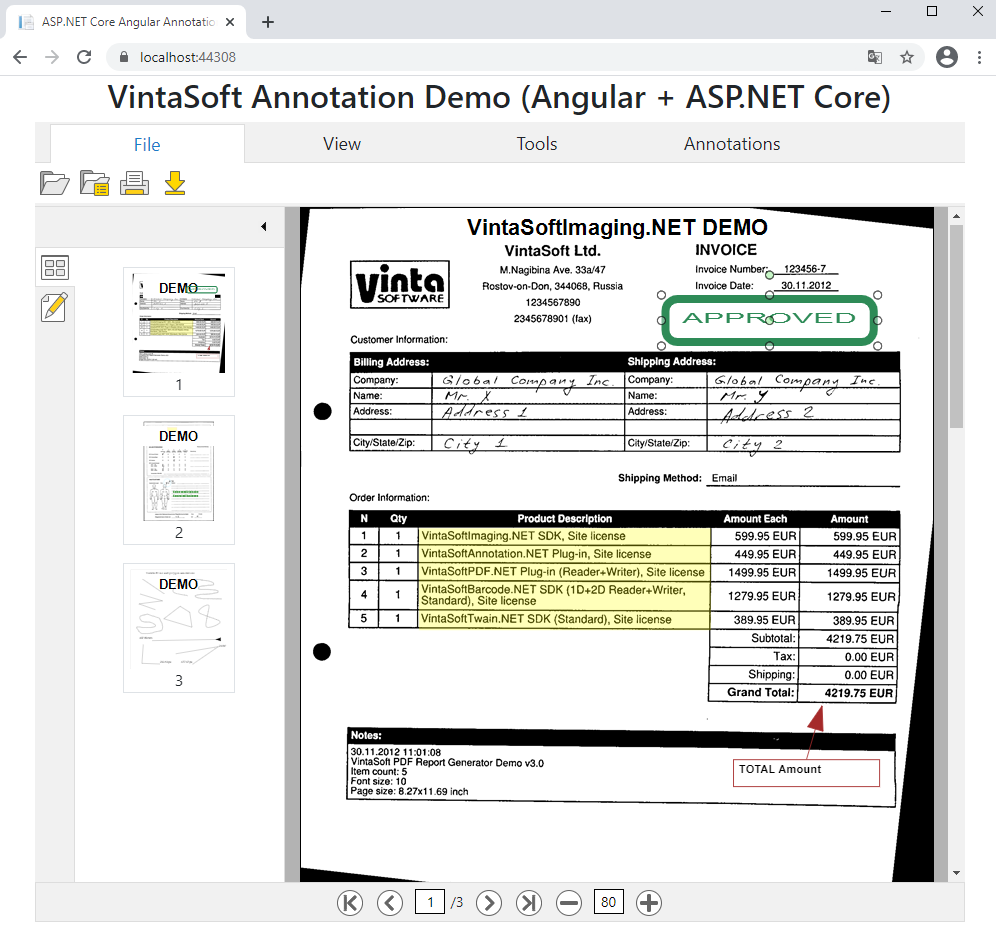Go to the first page
Viewport: 996px width, 931px height.
point(350,903)
